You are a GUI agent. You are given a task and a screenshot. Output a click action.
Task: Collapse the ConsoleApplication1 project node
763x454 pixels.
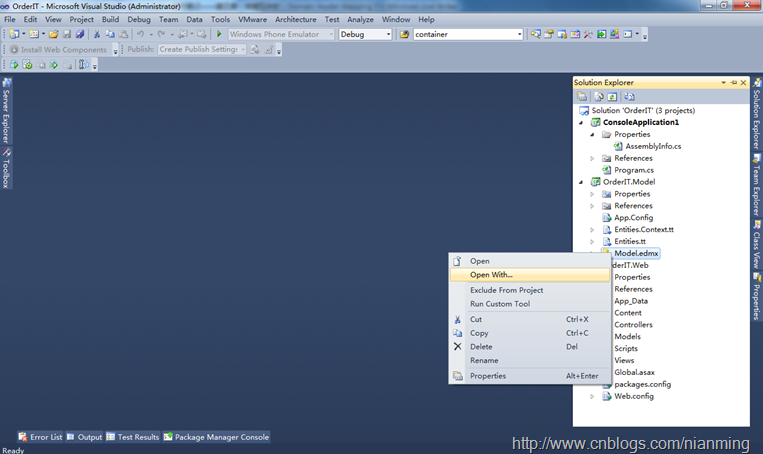pyautogui.click(x=581, y=123)
